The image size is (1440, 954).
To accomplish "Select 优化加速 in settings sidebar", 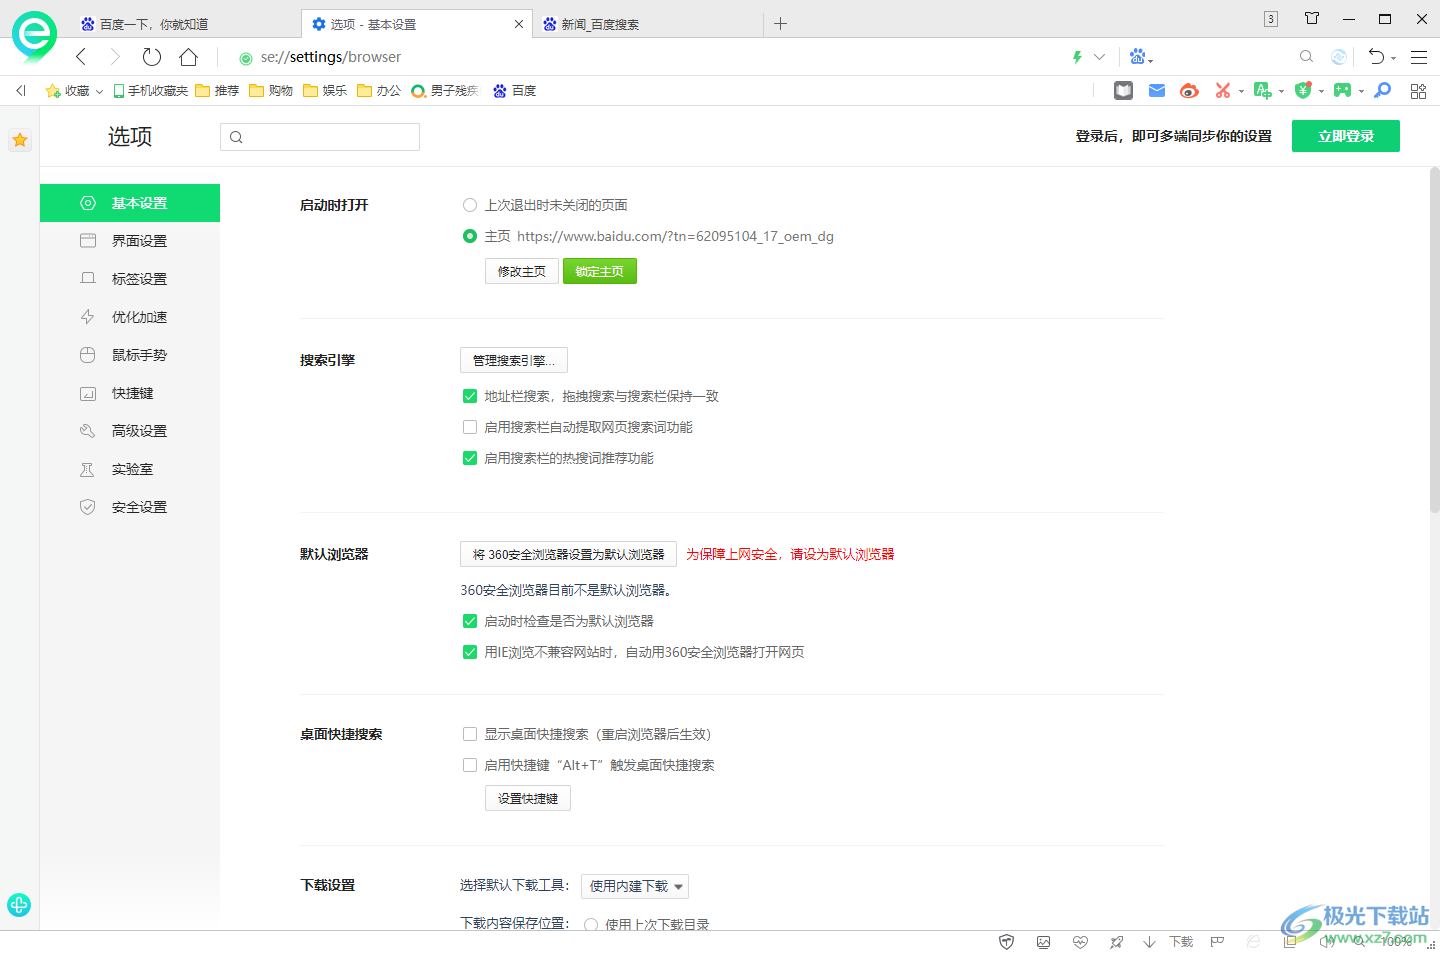I will click(x=130, y=317).
